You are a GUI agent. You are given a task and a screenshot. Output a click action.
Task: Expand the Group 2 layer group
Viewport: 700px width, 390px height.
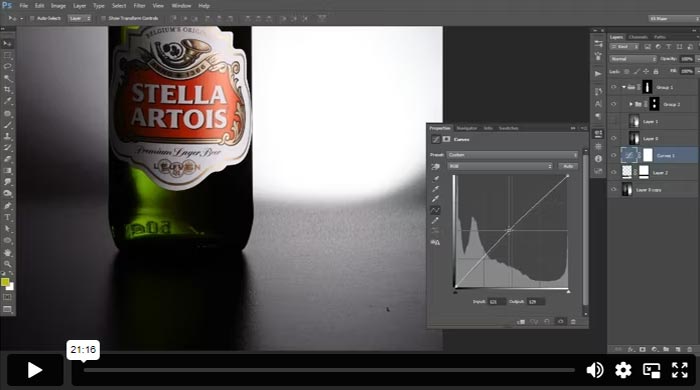point(631,104)
